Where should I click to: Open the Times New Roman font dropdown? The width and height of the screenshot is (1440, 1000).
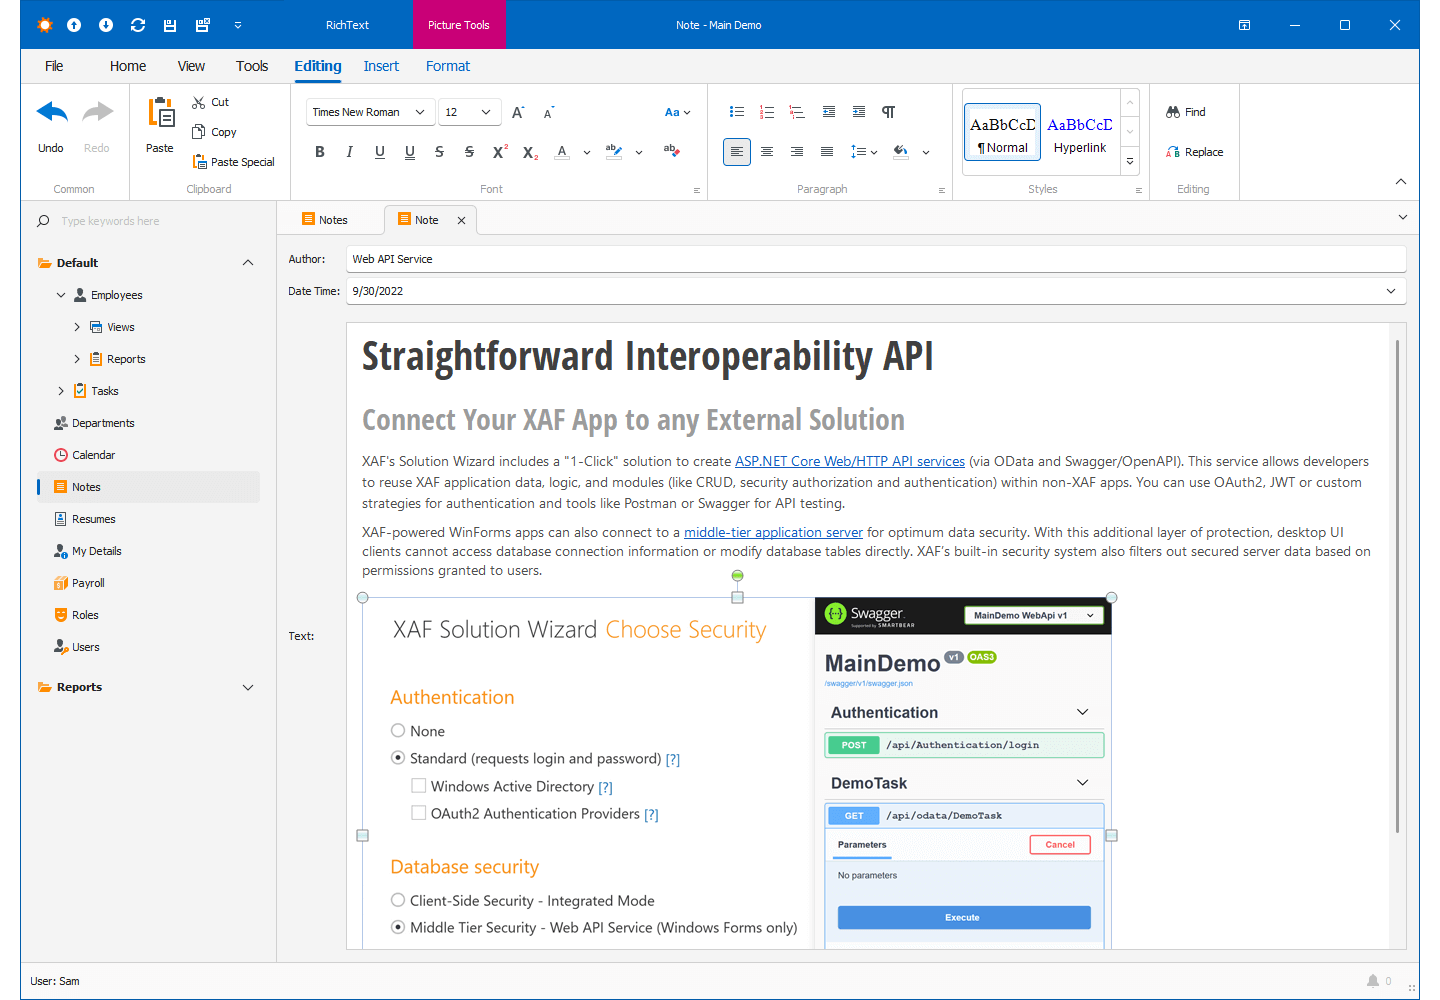pyautogui.click(x=420, y=112)
